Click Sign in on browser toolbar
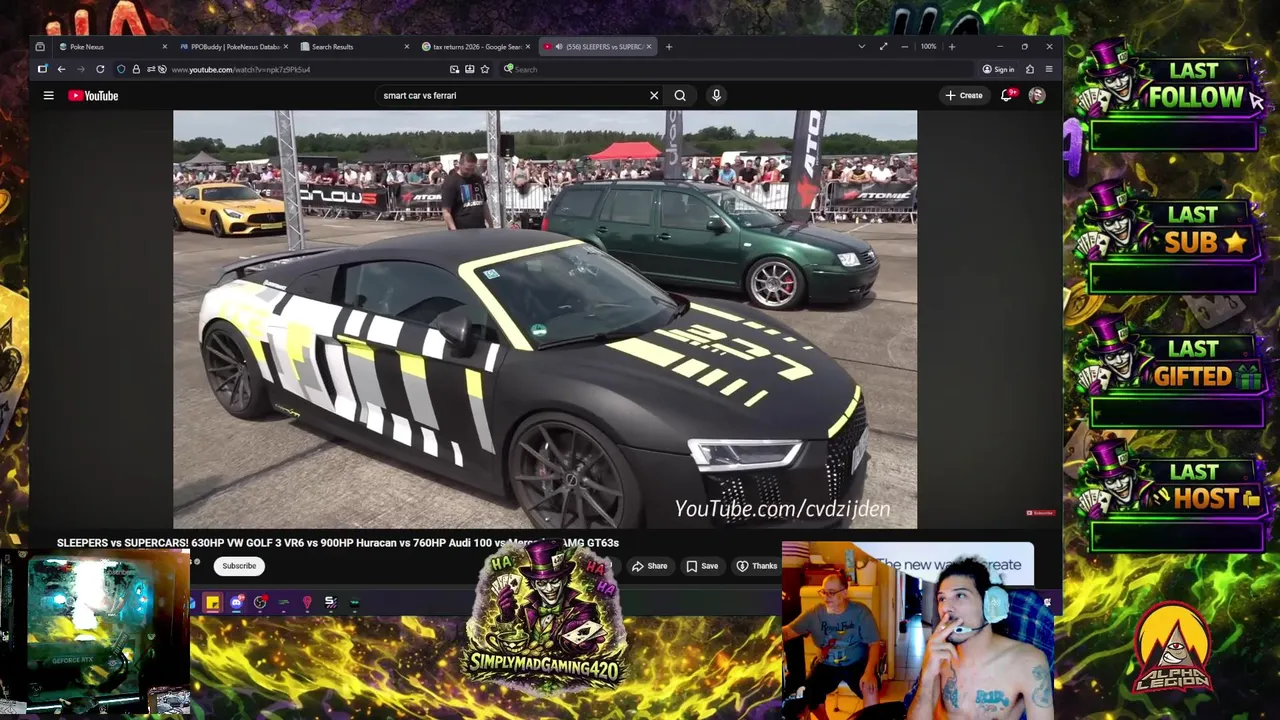Image resolution: width=1280 pixels, height=720 pixels. point(998,69)
